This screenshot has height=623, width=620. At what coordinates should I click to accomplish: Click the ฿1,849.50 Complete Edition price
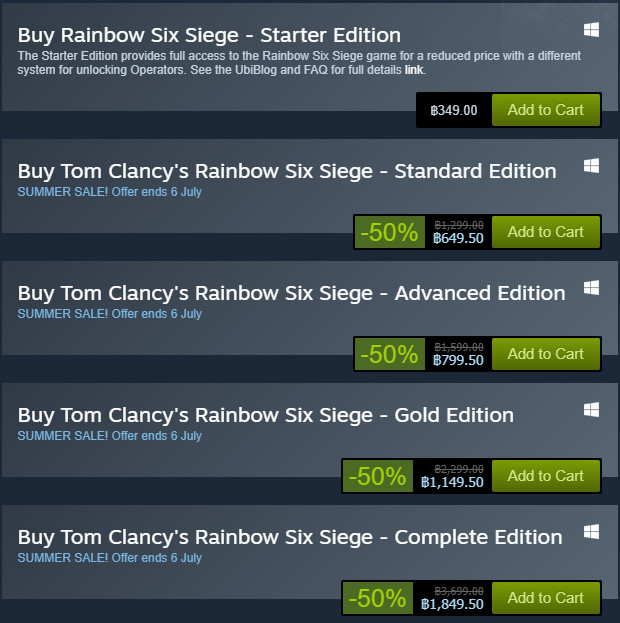[x=452, y=605]
